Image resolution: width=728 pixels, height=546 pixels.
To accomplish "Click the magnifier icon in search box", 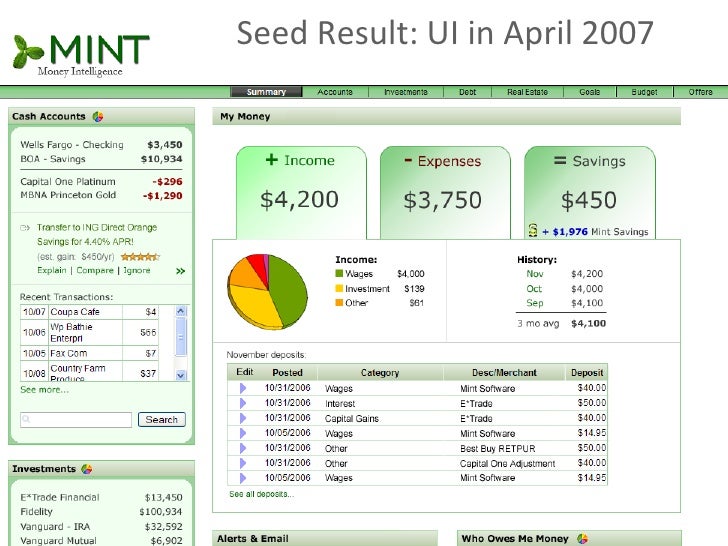I will (26, 420).
